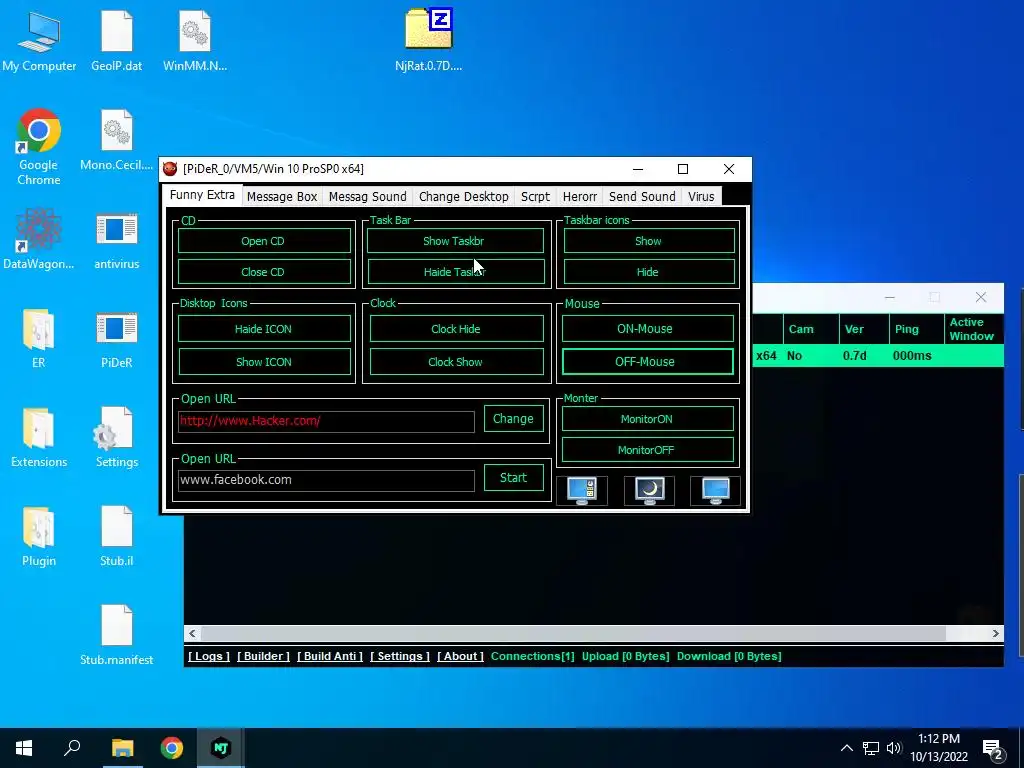Switch to the Send Sound tab
Screen dimensions: 1024x768
click(642, 197)
